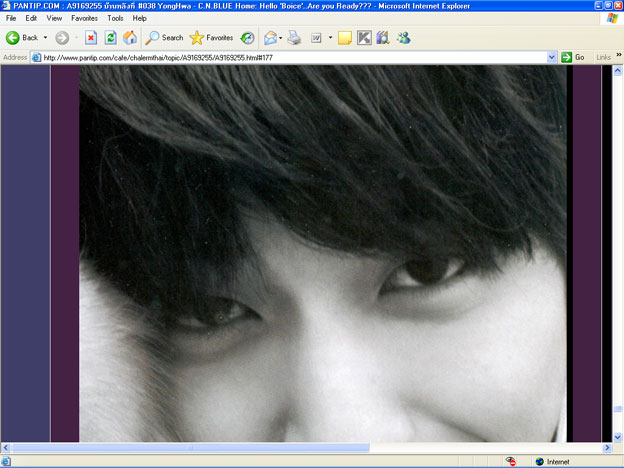Screen dimensions: 624x468
Task: Click the IE icon in the title bar
Action: pyautogui.click(x=6, y=6)
